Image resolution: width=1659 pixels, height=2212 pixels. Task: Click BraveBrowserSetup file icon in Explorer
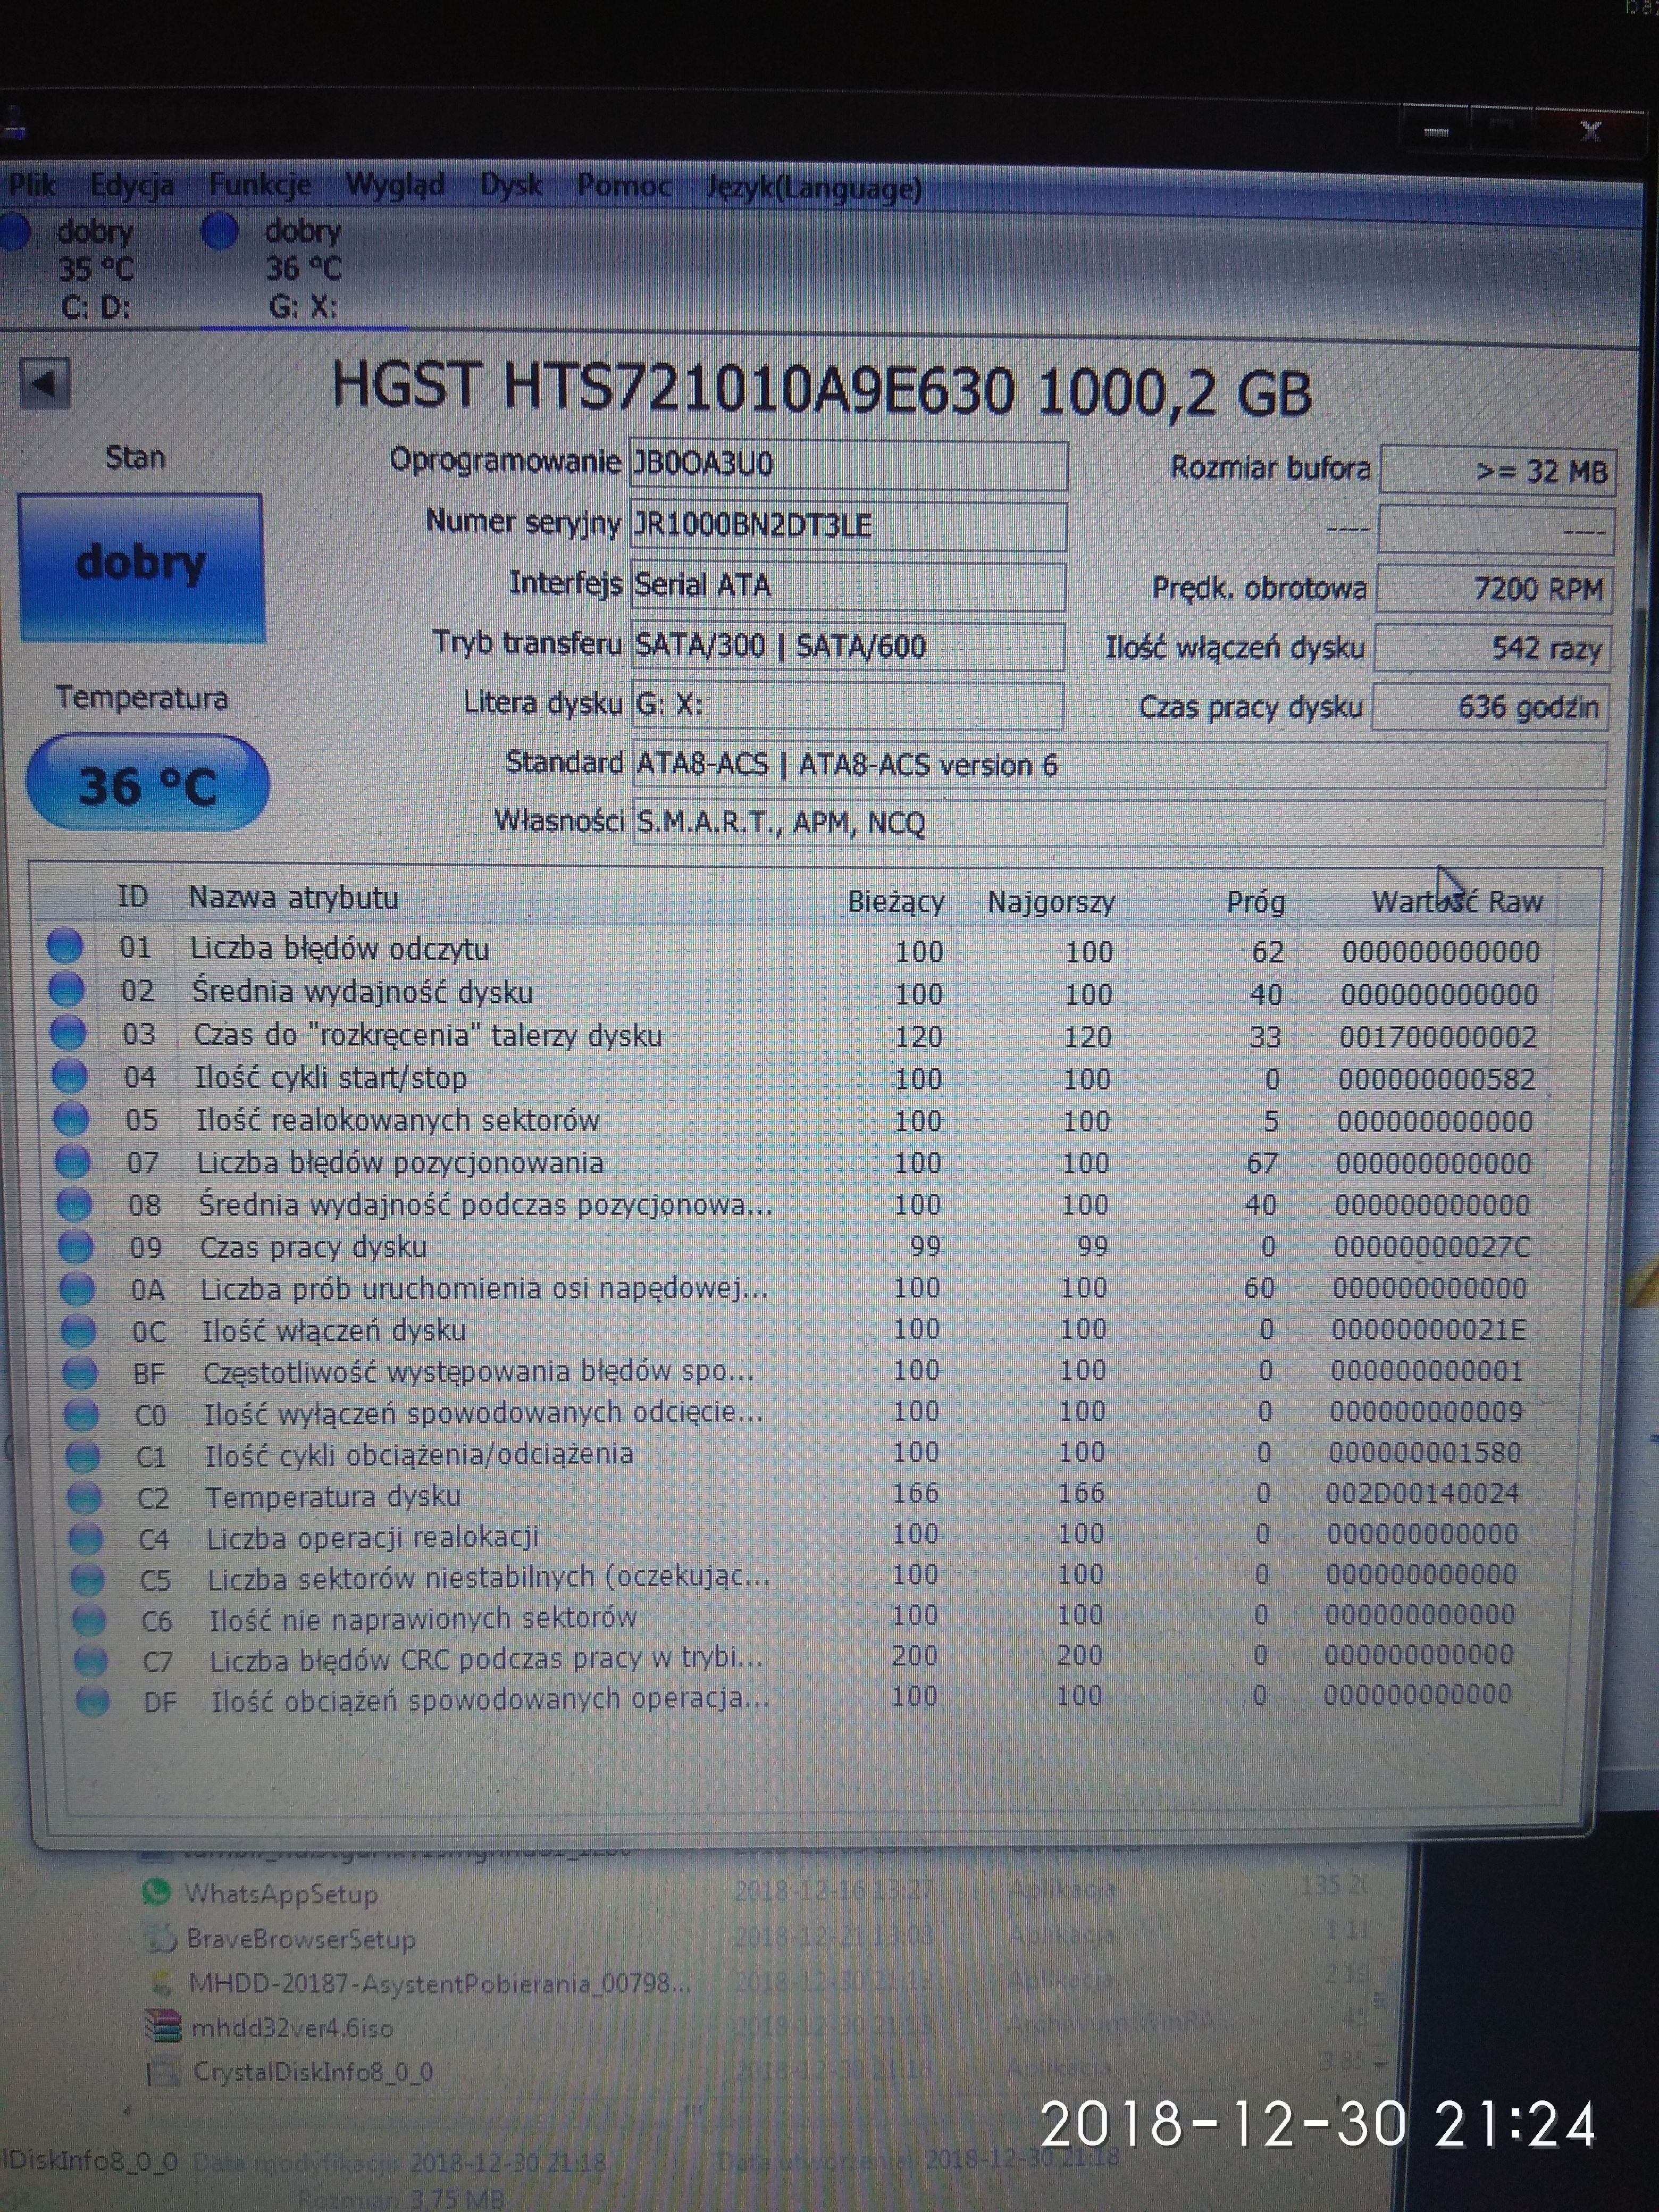161,1939
